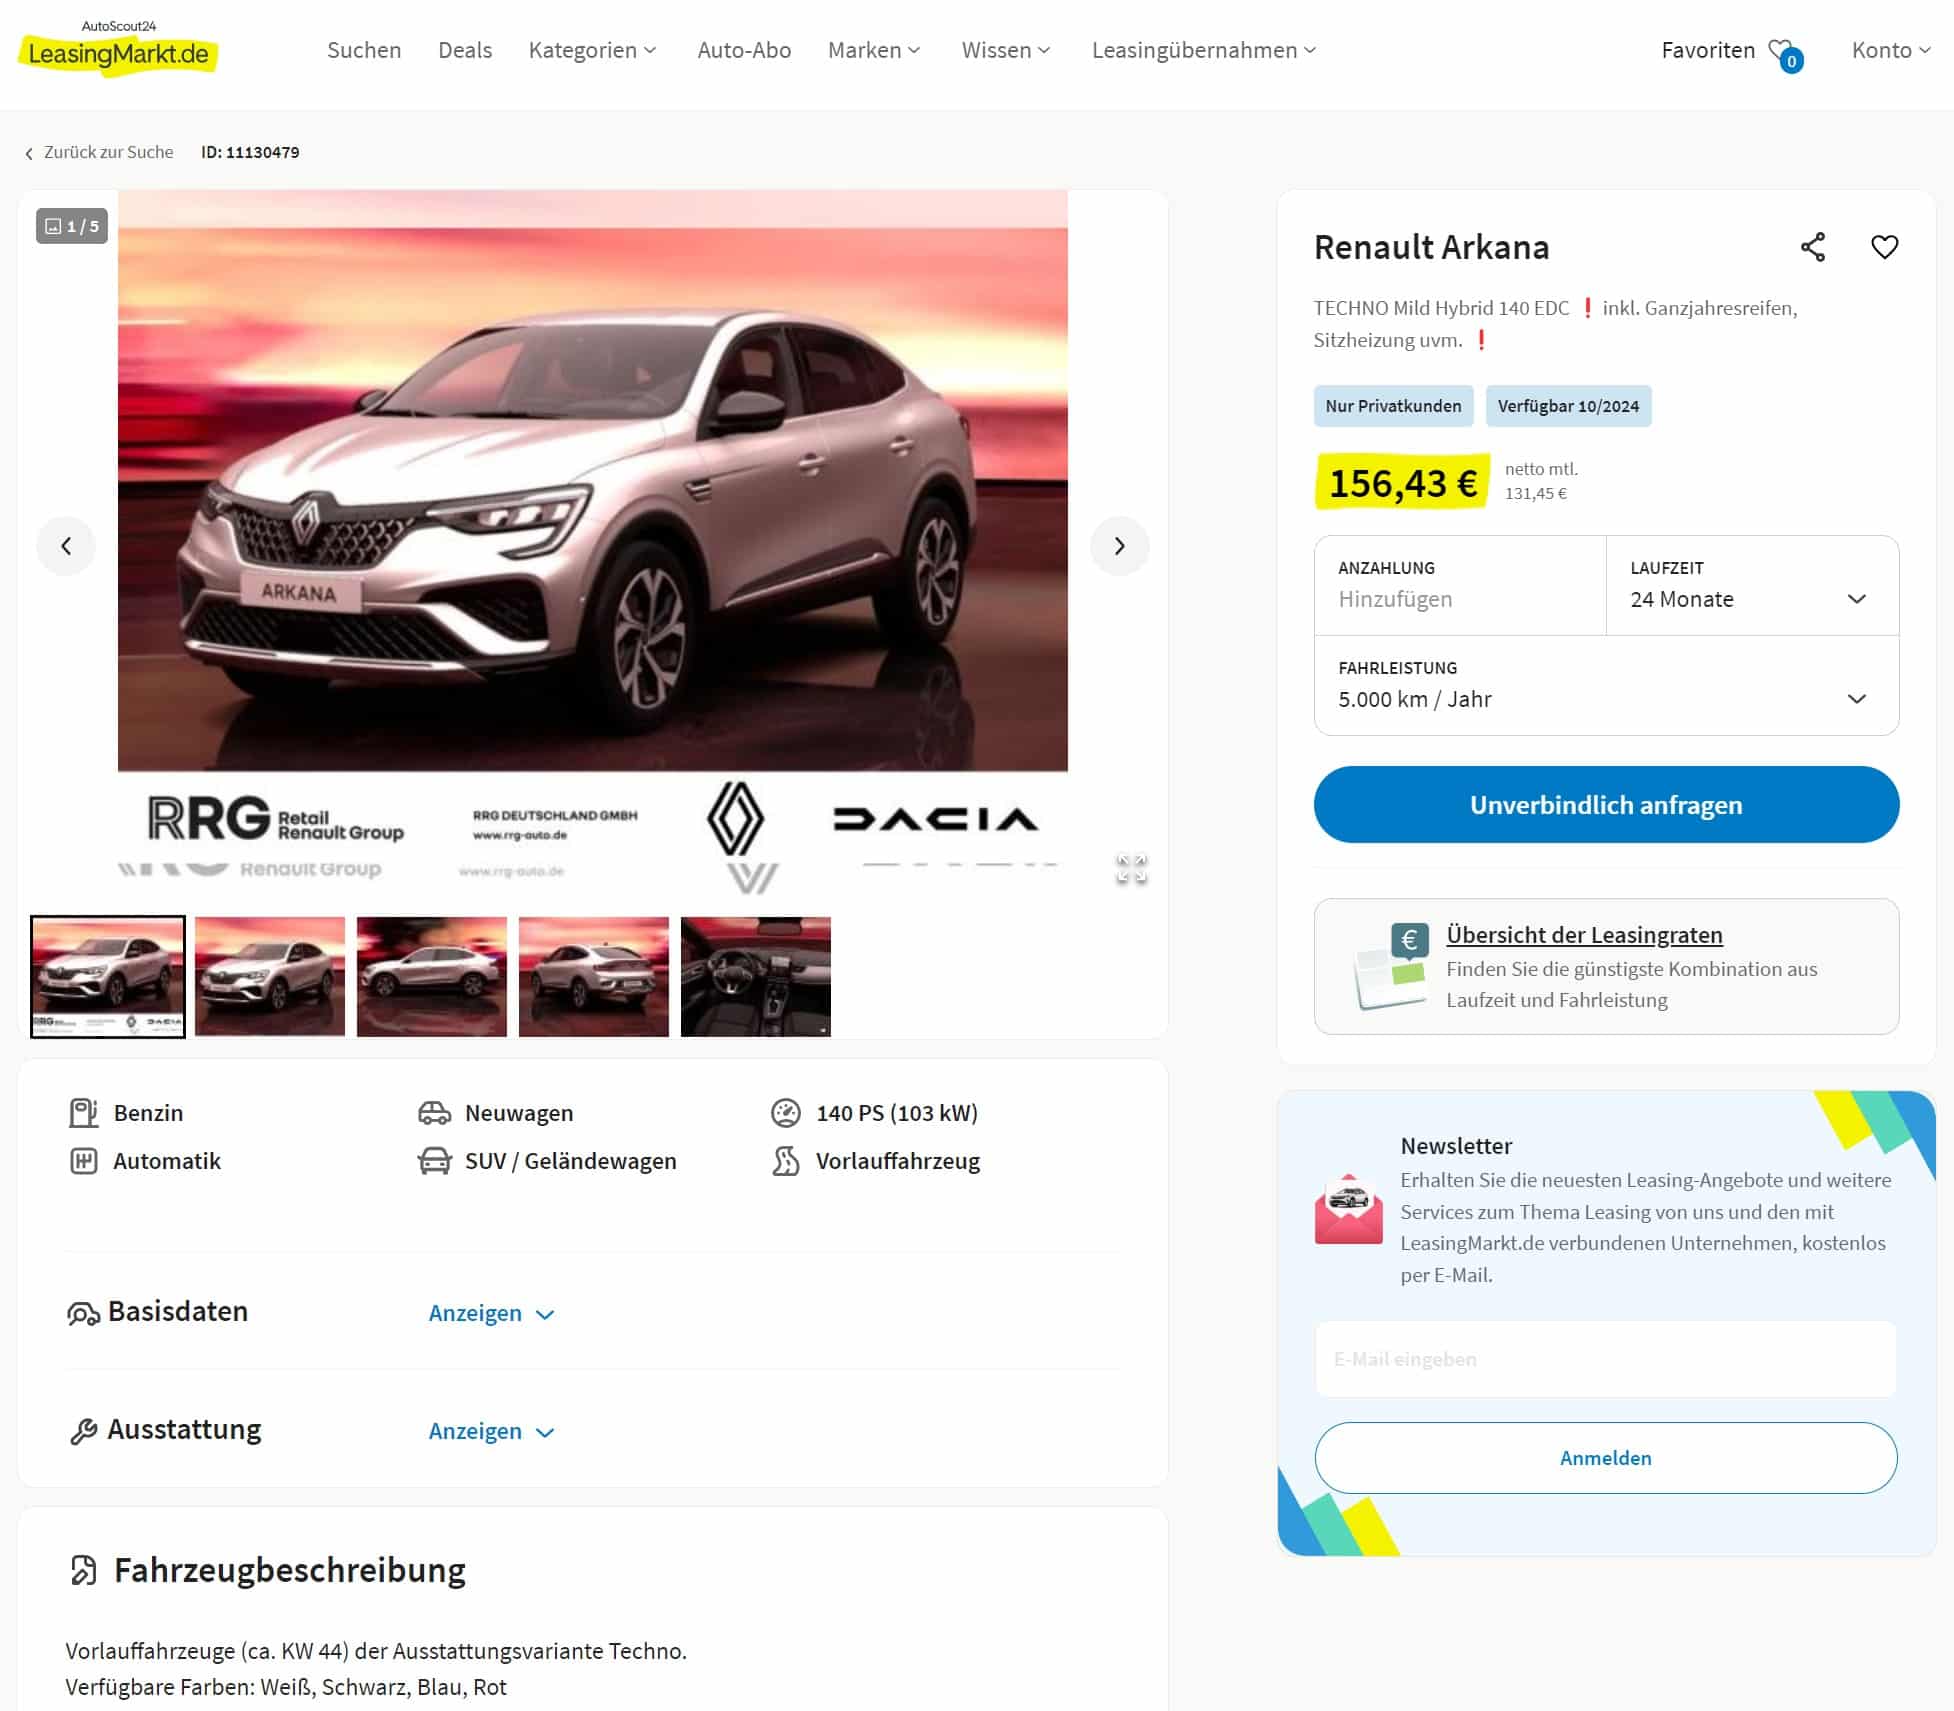Add Renault Arkana to favorites

coord(1884,247)
